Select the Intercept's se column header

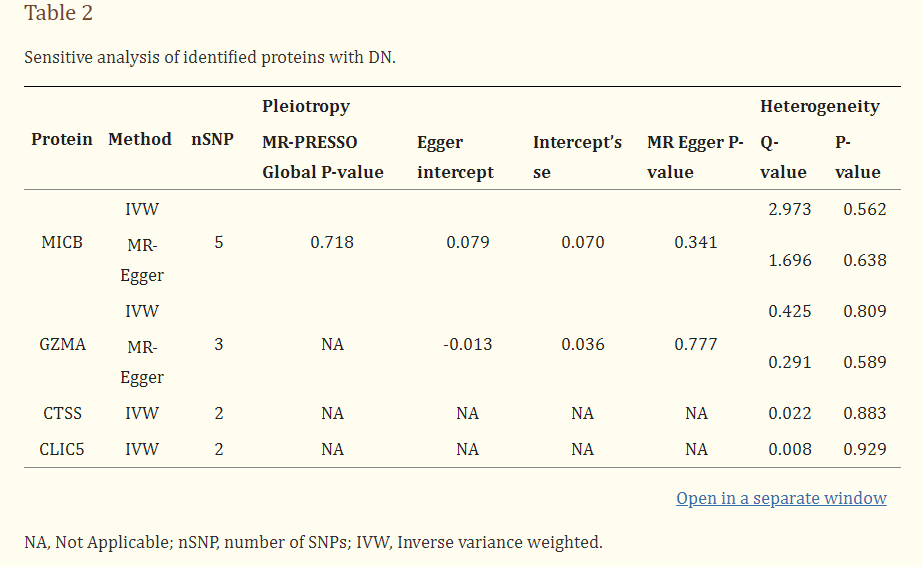click(577, 157)
